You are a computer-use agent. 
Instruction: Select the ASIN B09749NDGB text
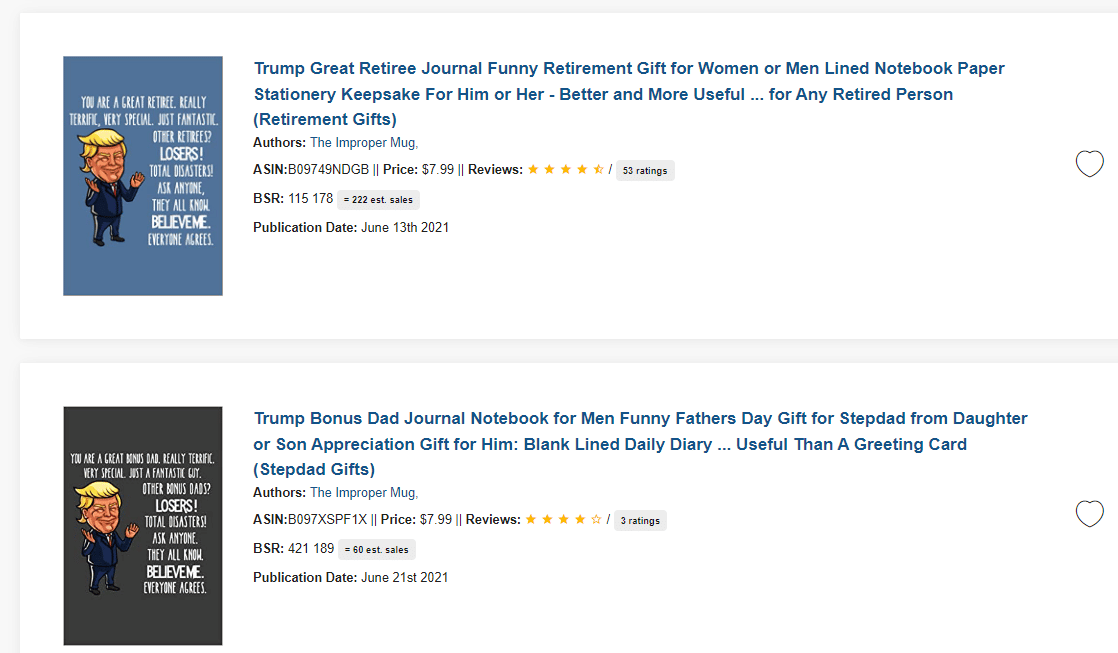pyautogui.click(x=329, y=170)
